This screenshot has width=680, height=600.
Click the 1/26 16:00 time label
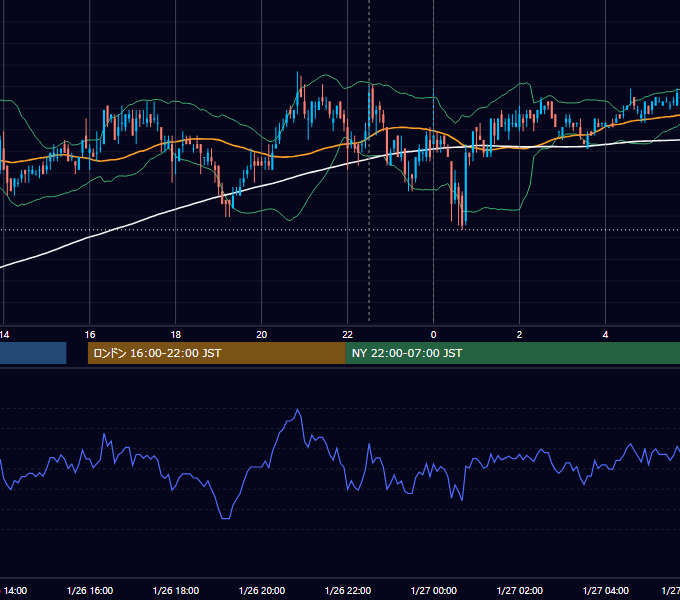tap(90, 590)
